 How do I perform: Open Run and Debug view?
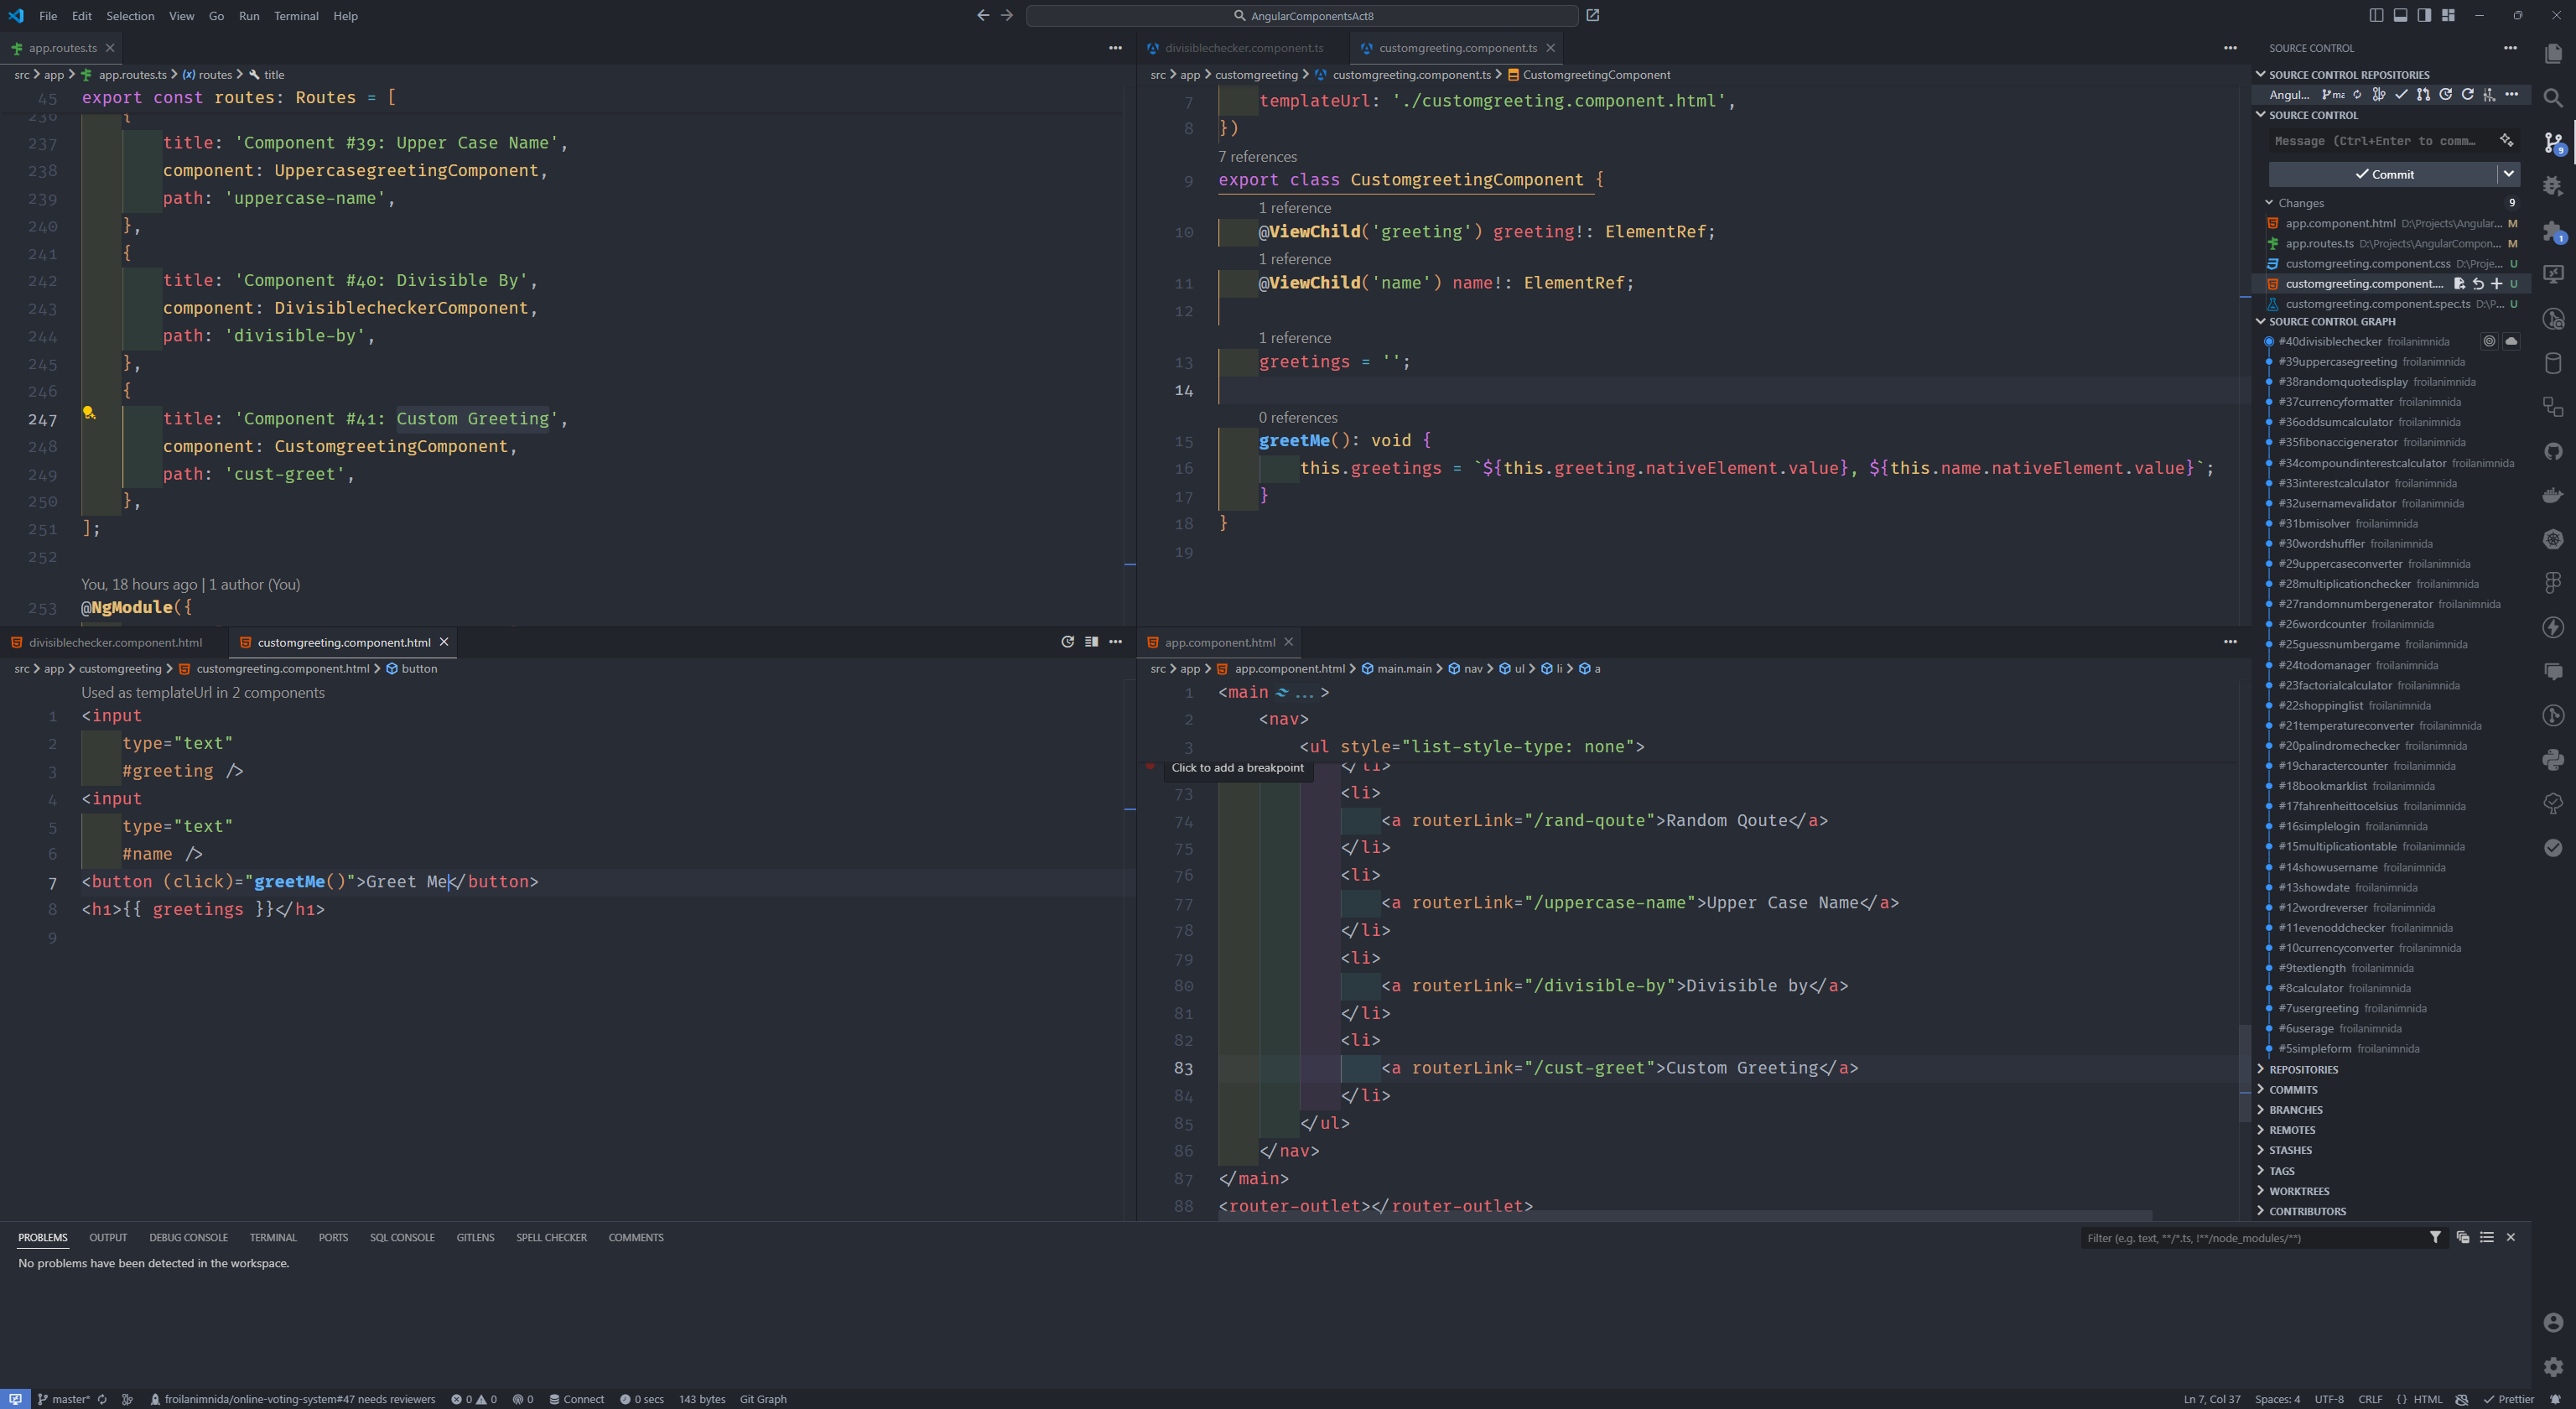2553,185
